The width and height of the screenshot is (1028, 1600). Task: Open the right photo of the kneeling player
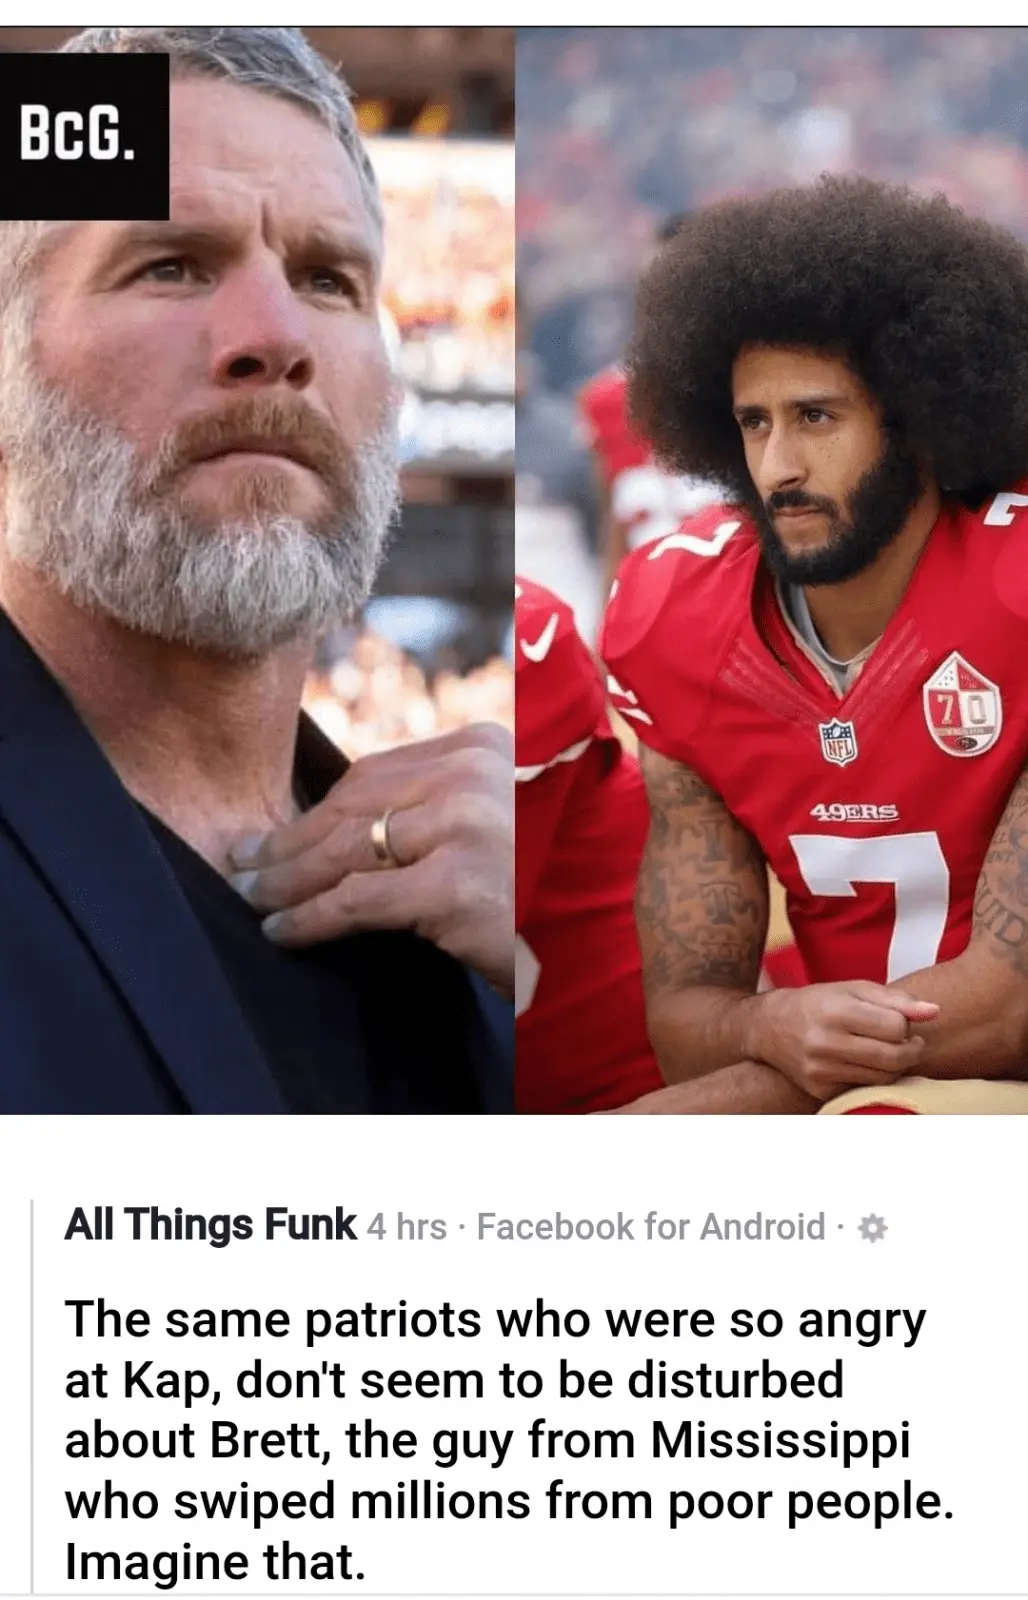(772, 570)
